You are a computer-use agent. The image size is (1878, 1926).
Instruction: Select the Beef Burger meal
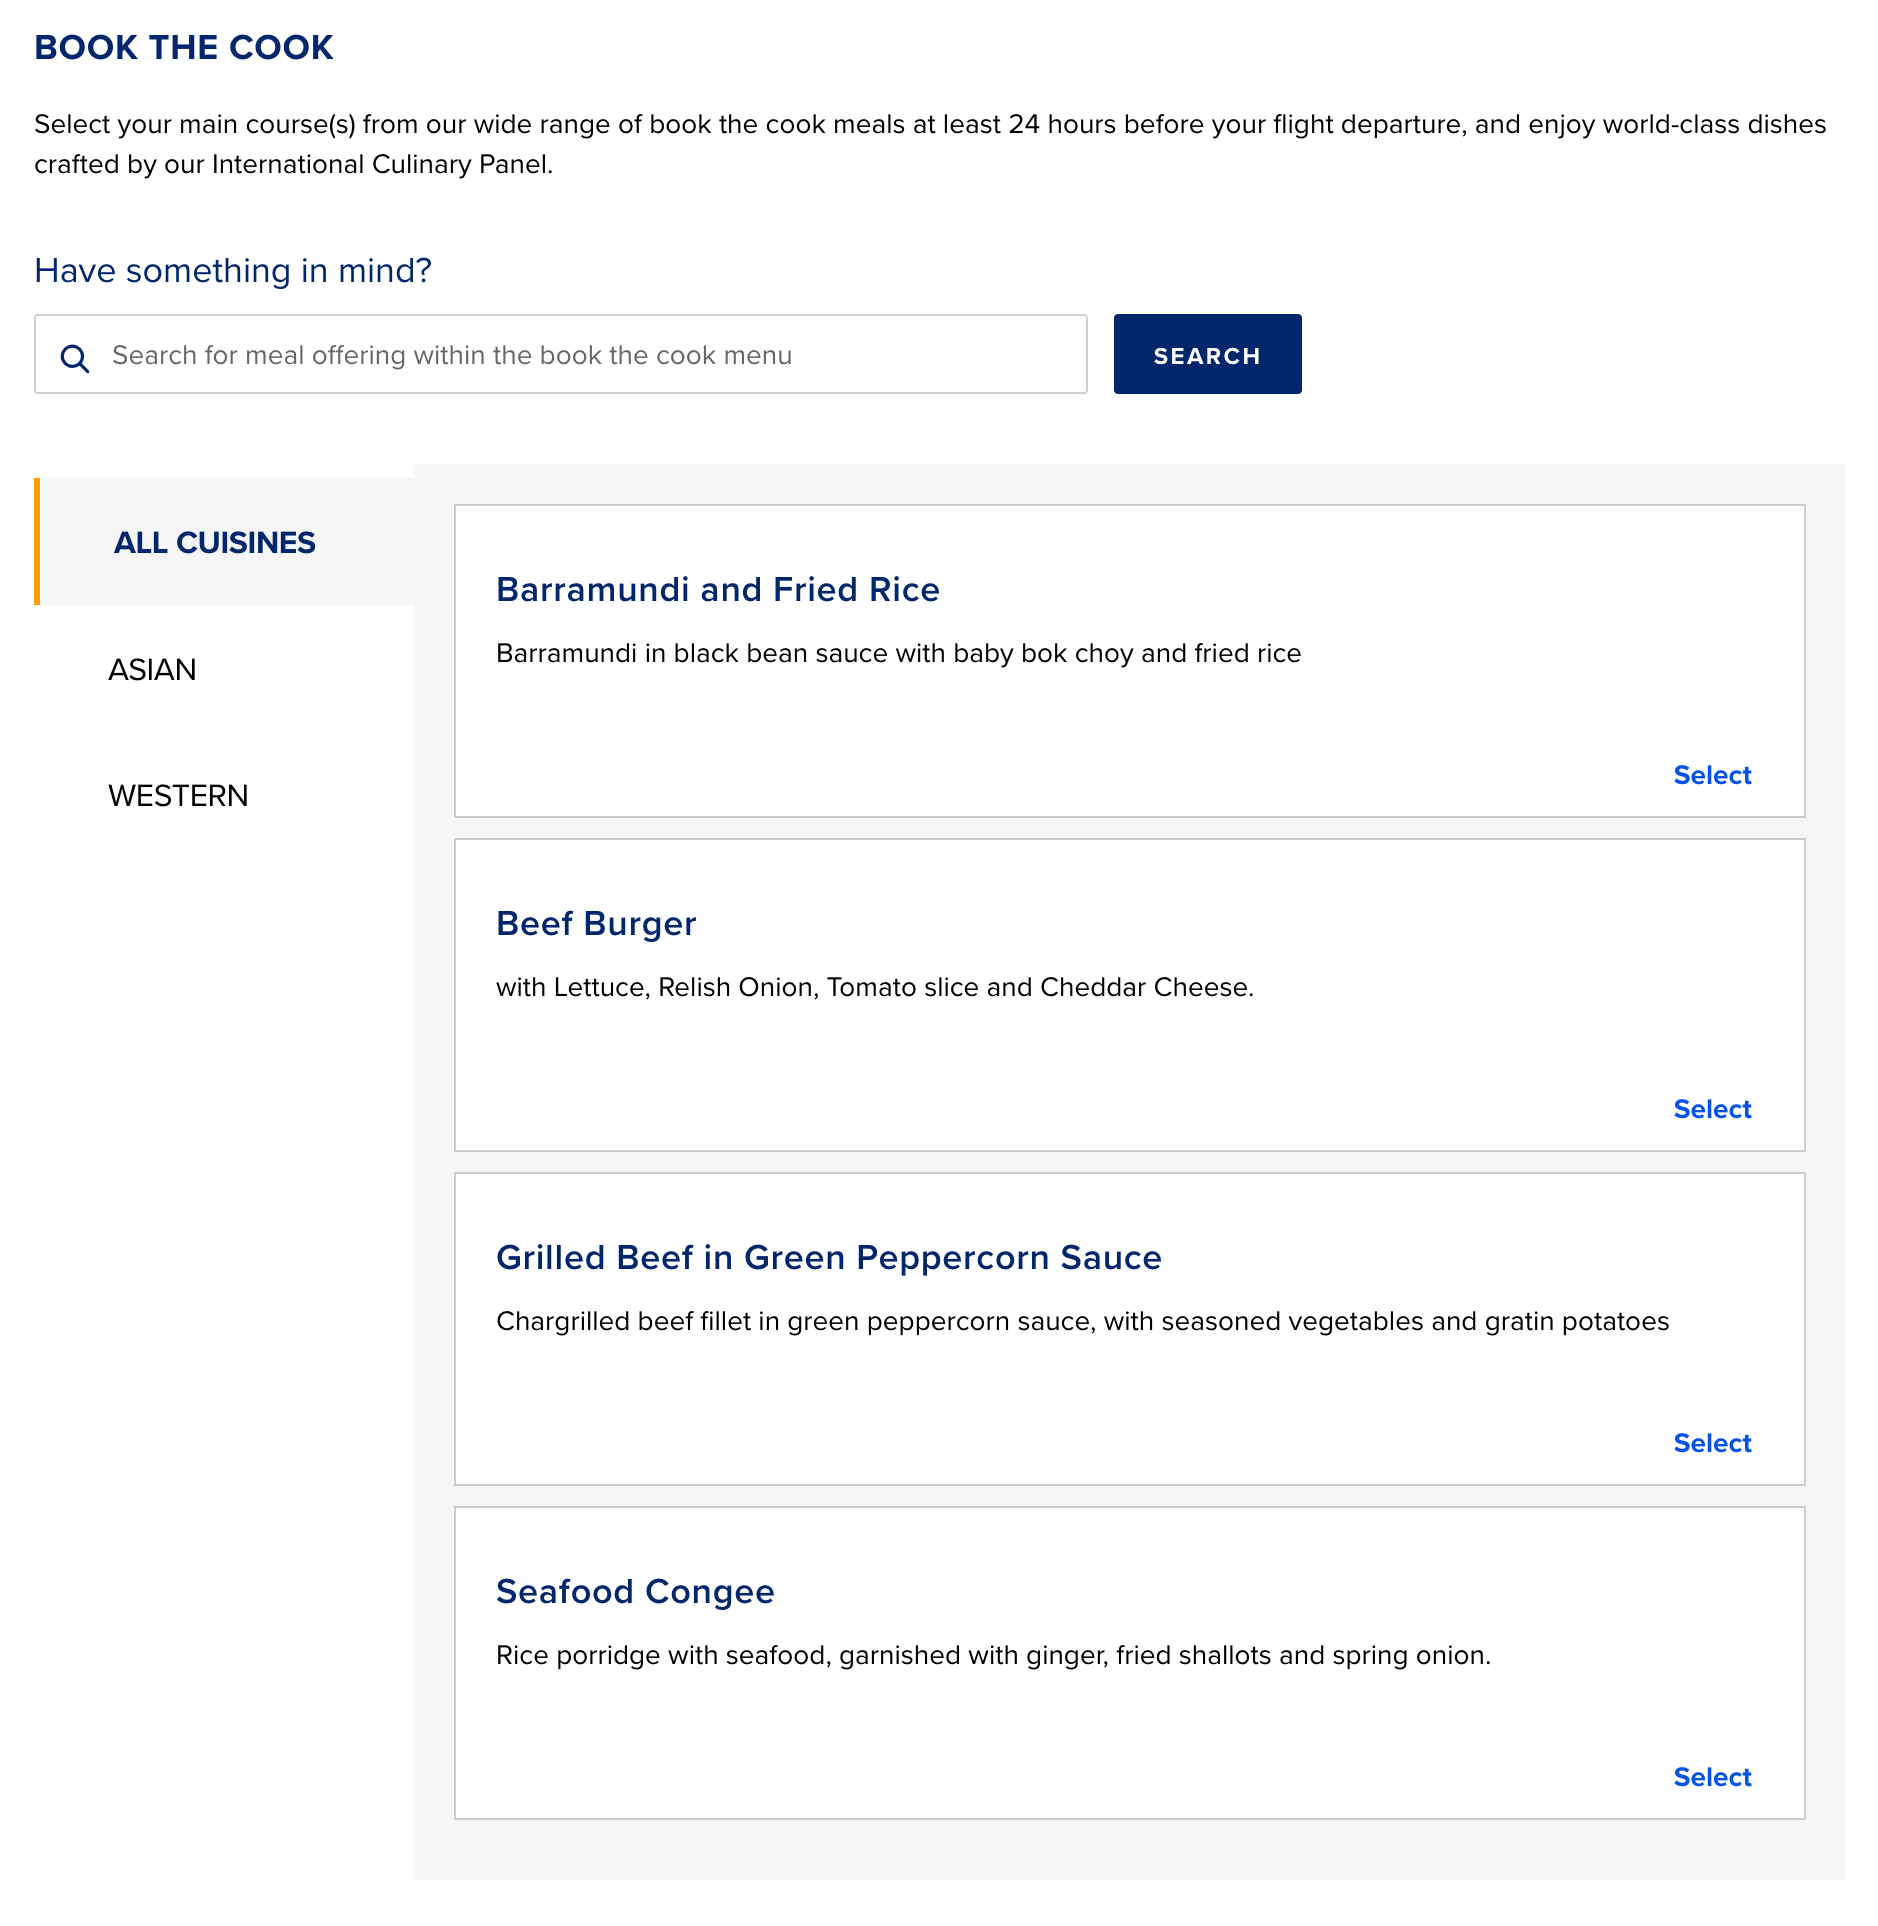[1712, 1109]
